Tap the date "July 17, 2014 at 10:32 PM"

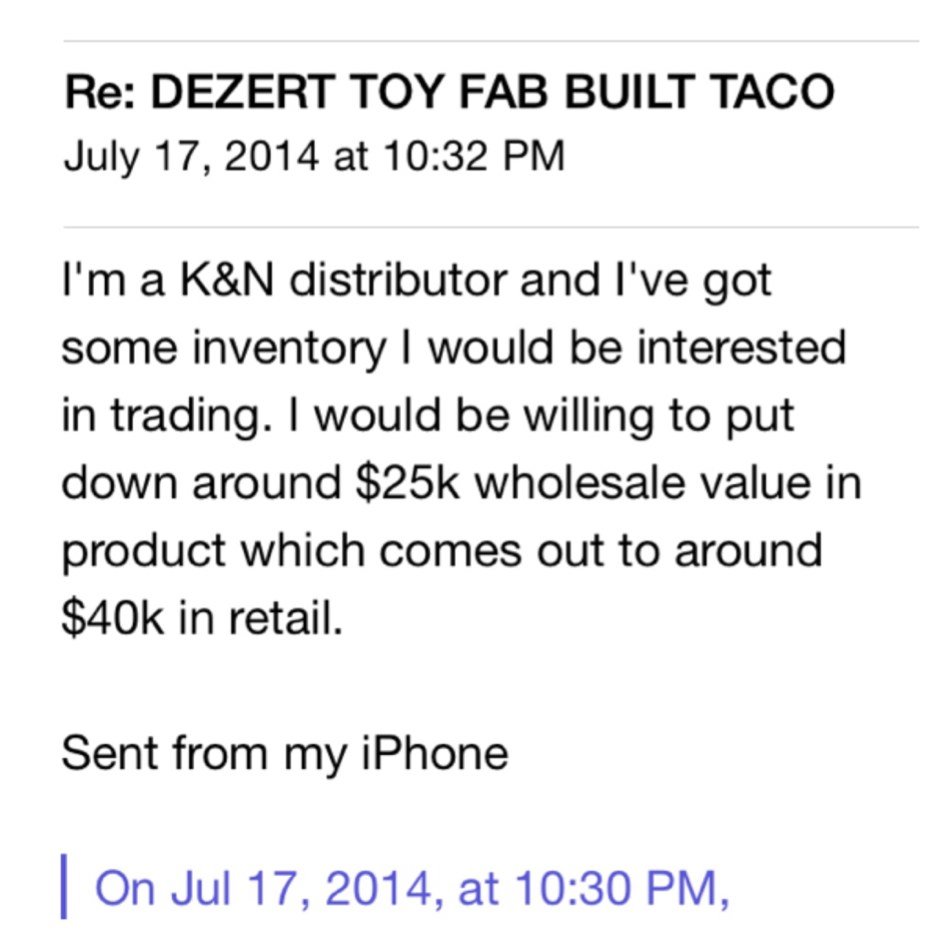click(x=314, y=157)
